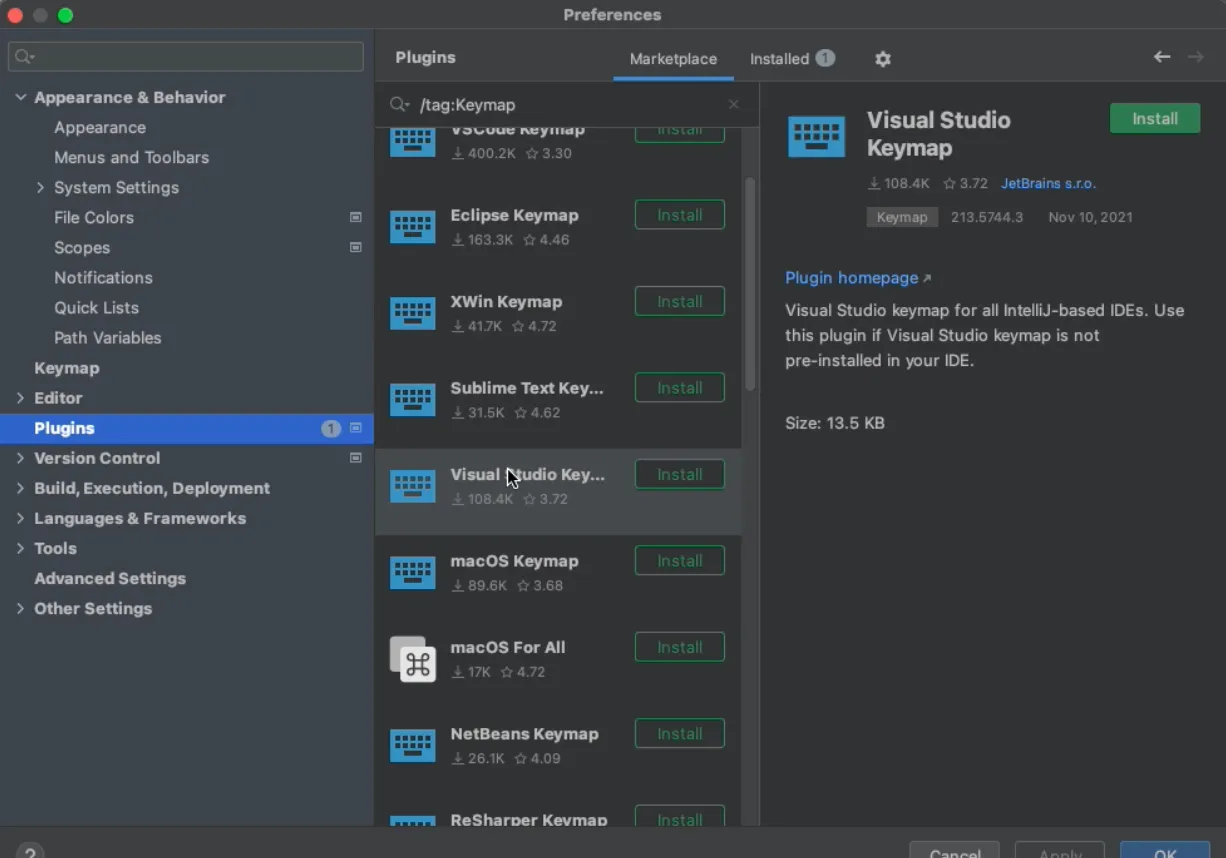Open Path Variables settings

pyautogui.click(x=107, y=337)
